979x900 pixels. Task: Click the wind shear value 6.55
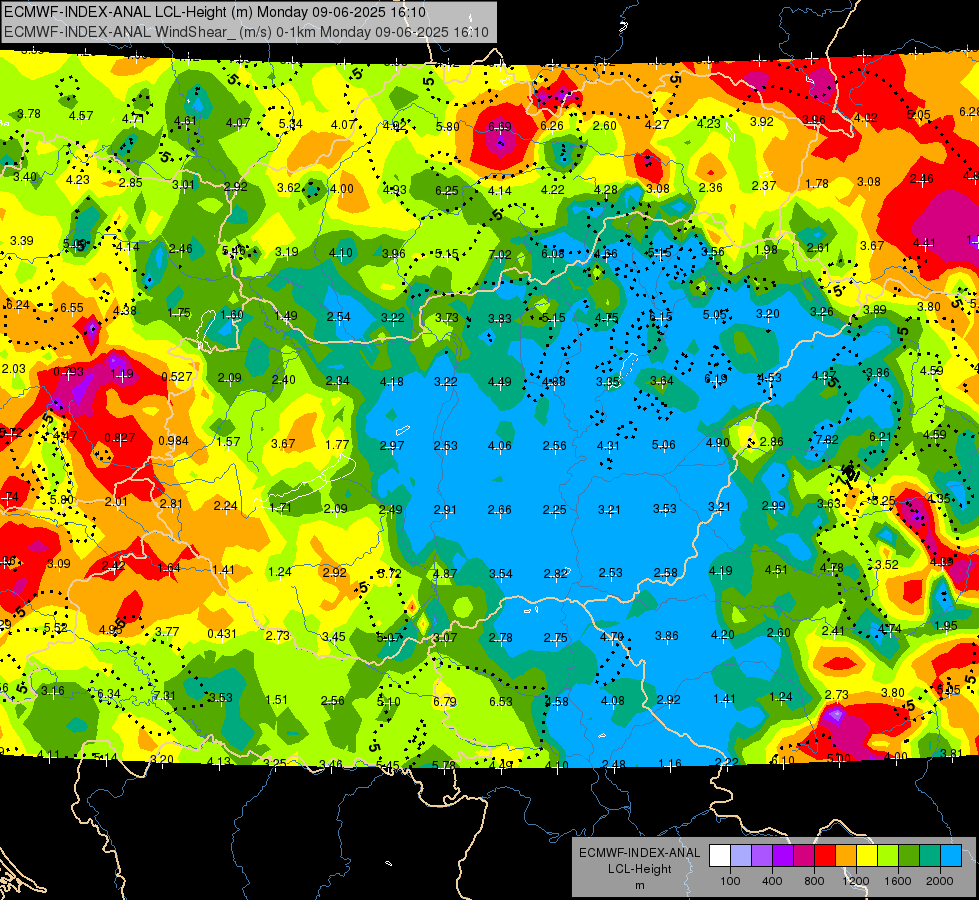[72, 308]
